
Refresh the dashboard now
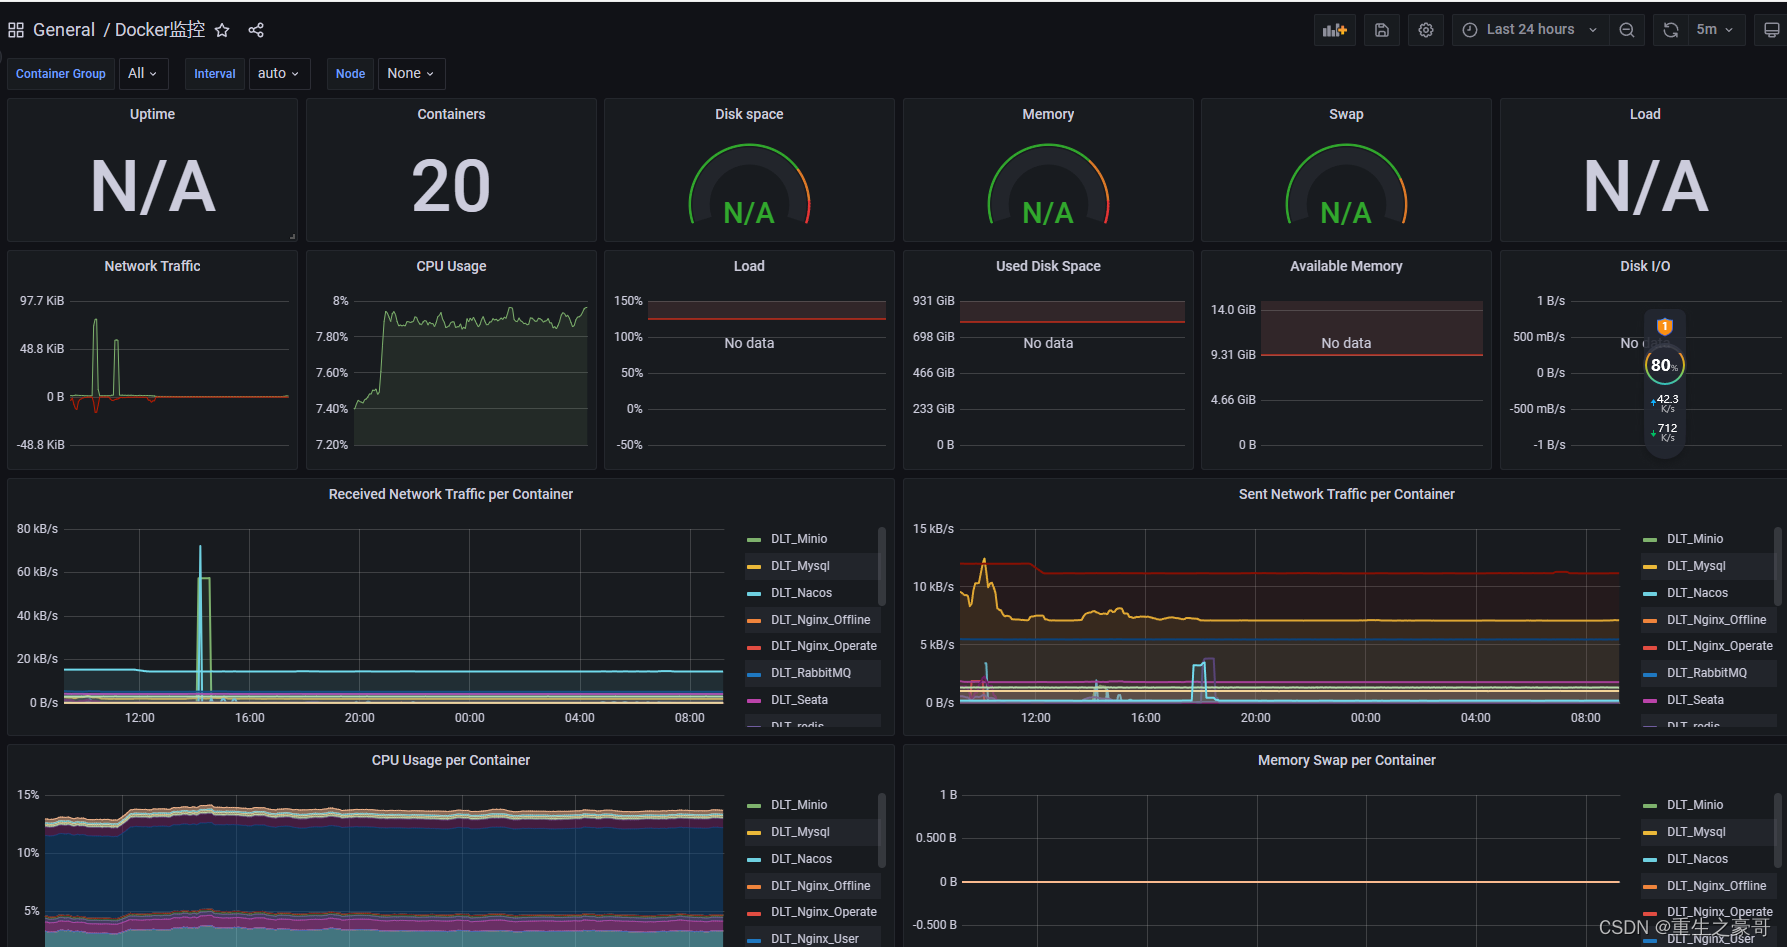1670,30
